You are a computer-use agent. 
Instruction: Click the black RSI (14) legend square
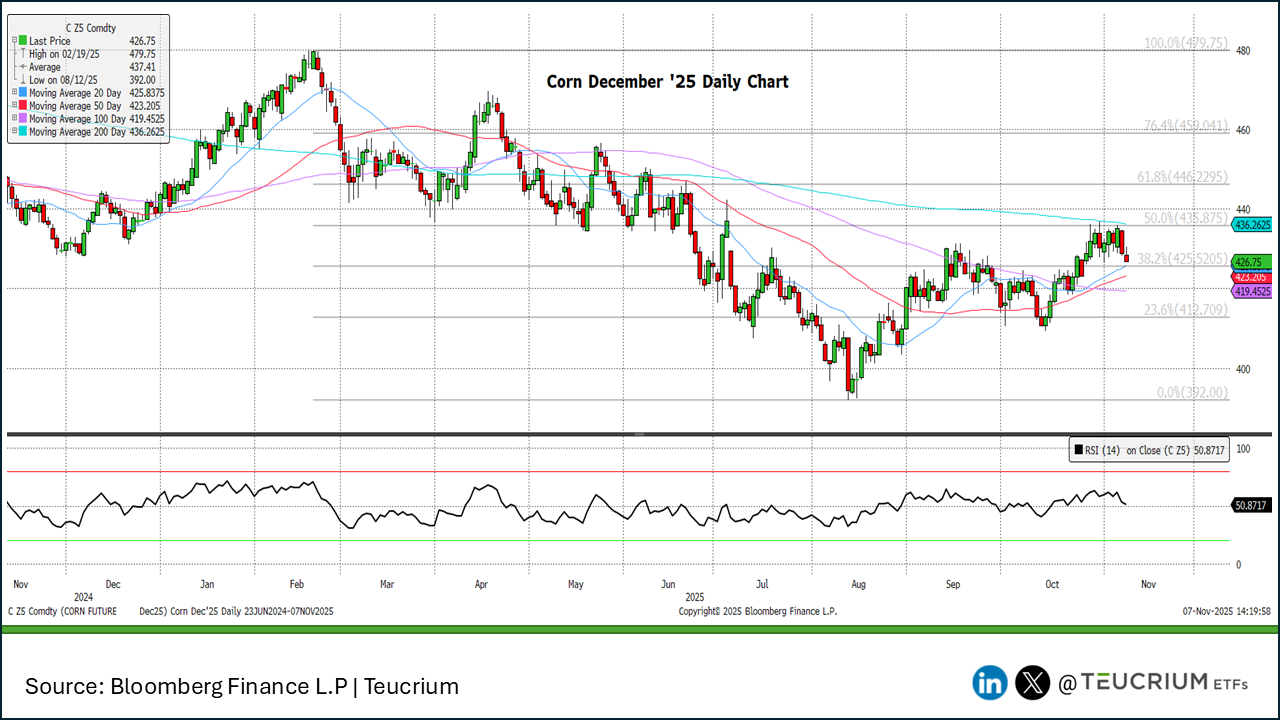1080,450
